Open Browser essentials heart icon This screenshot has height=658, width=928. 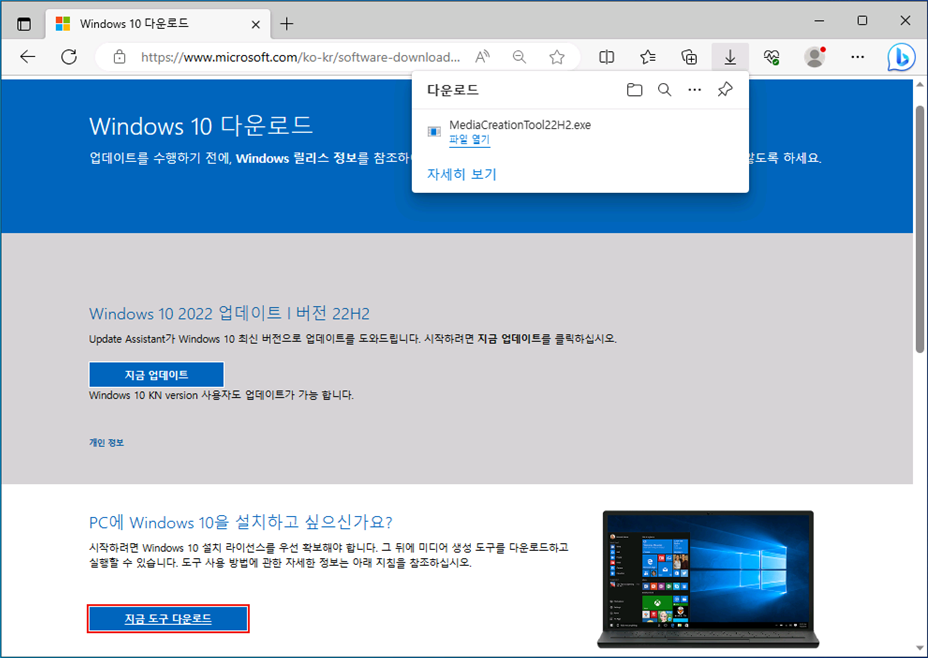[771, 57]
